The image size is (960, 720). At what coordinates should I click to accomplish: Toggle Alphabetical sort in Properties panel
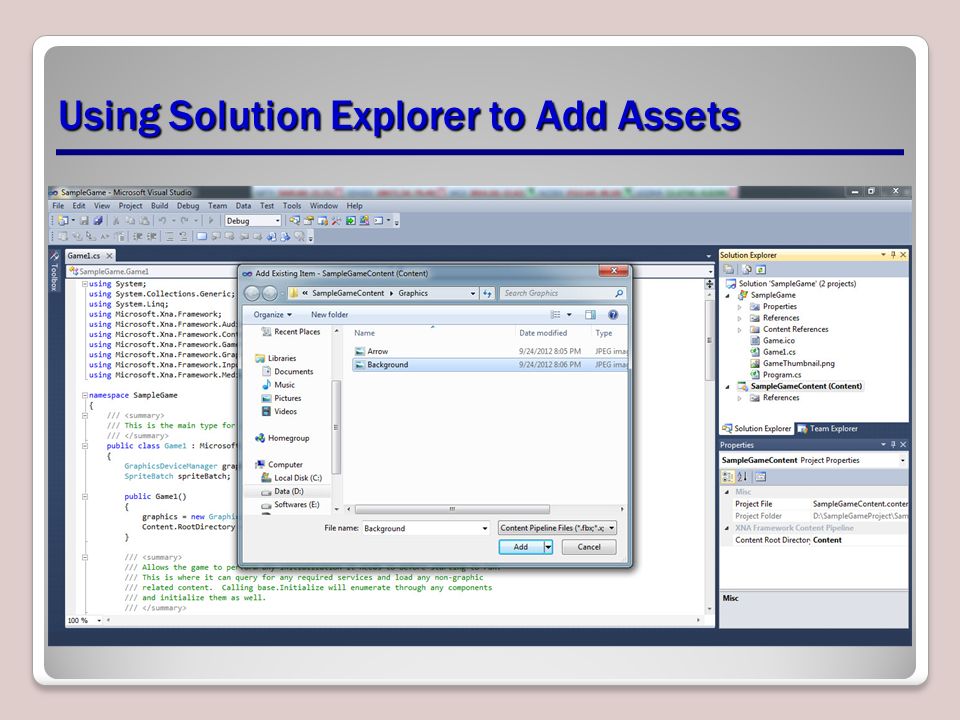click(x=742, y=477)
